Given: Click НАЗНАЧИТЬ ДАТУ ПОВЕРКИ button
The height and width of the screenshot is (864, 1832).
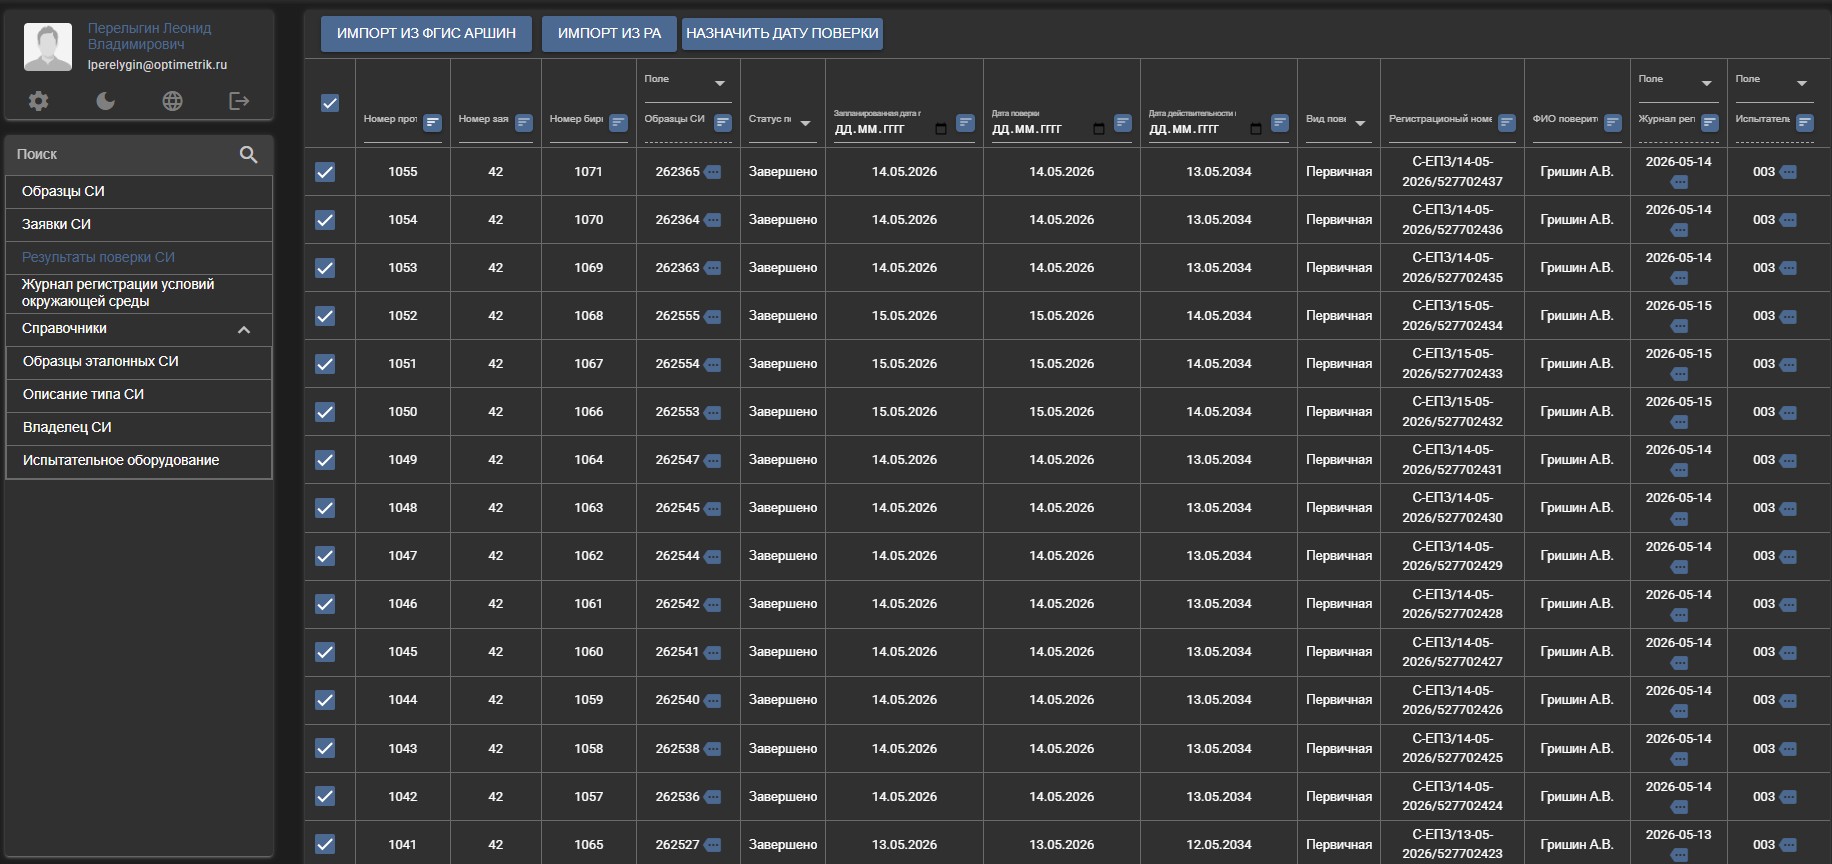Looking at the screenshot, I should [x=782, y=33].
